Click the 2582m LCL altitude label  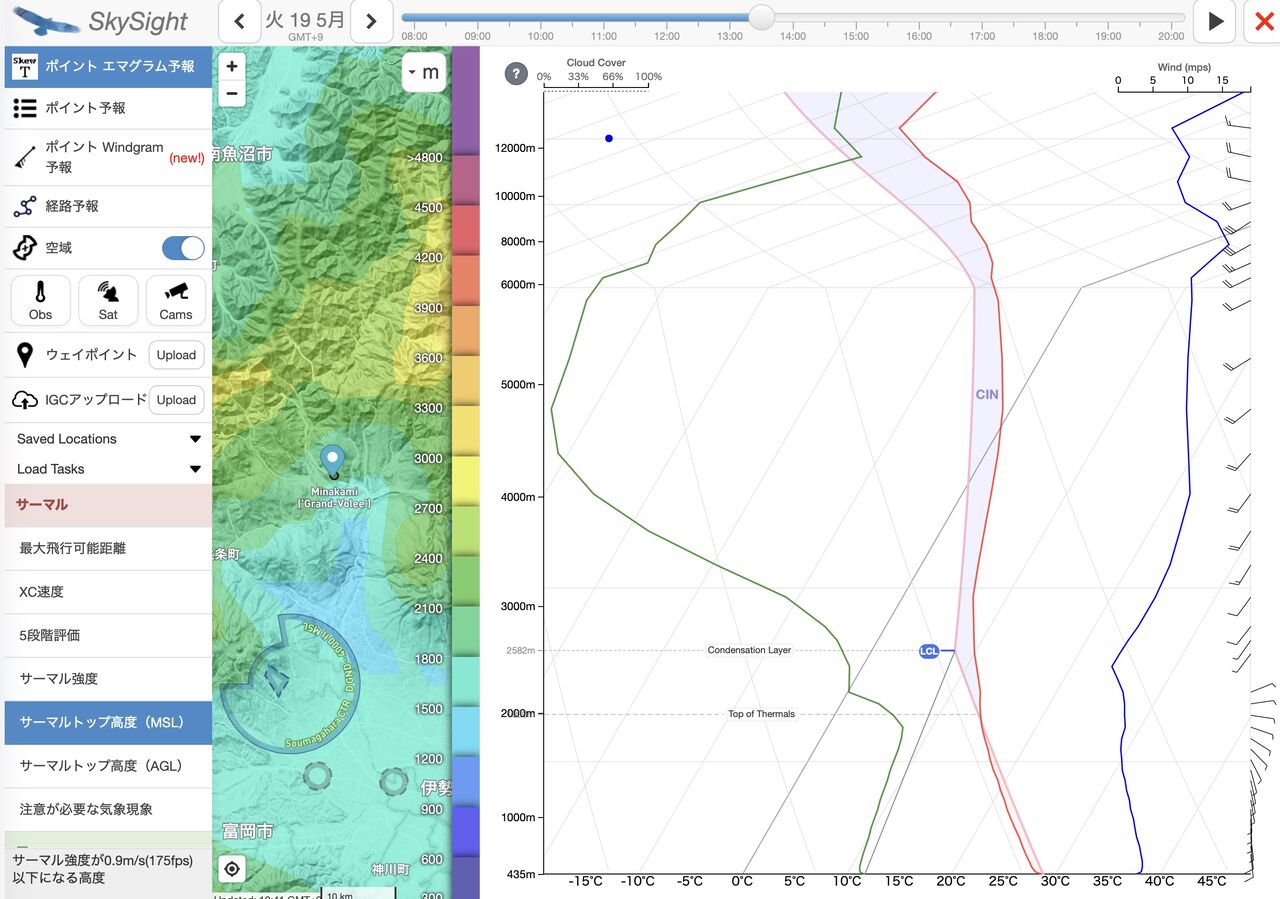[x=520, y=651]
